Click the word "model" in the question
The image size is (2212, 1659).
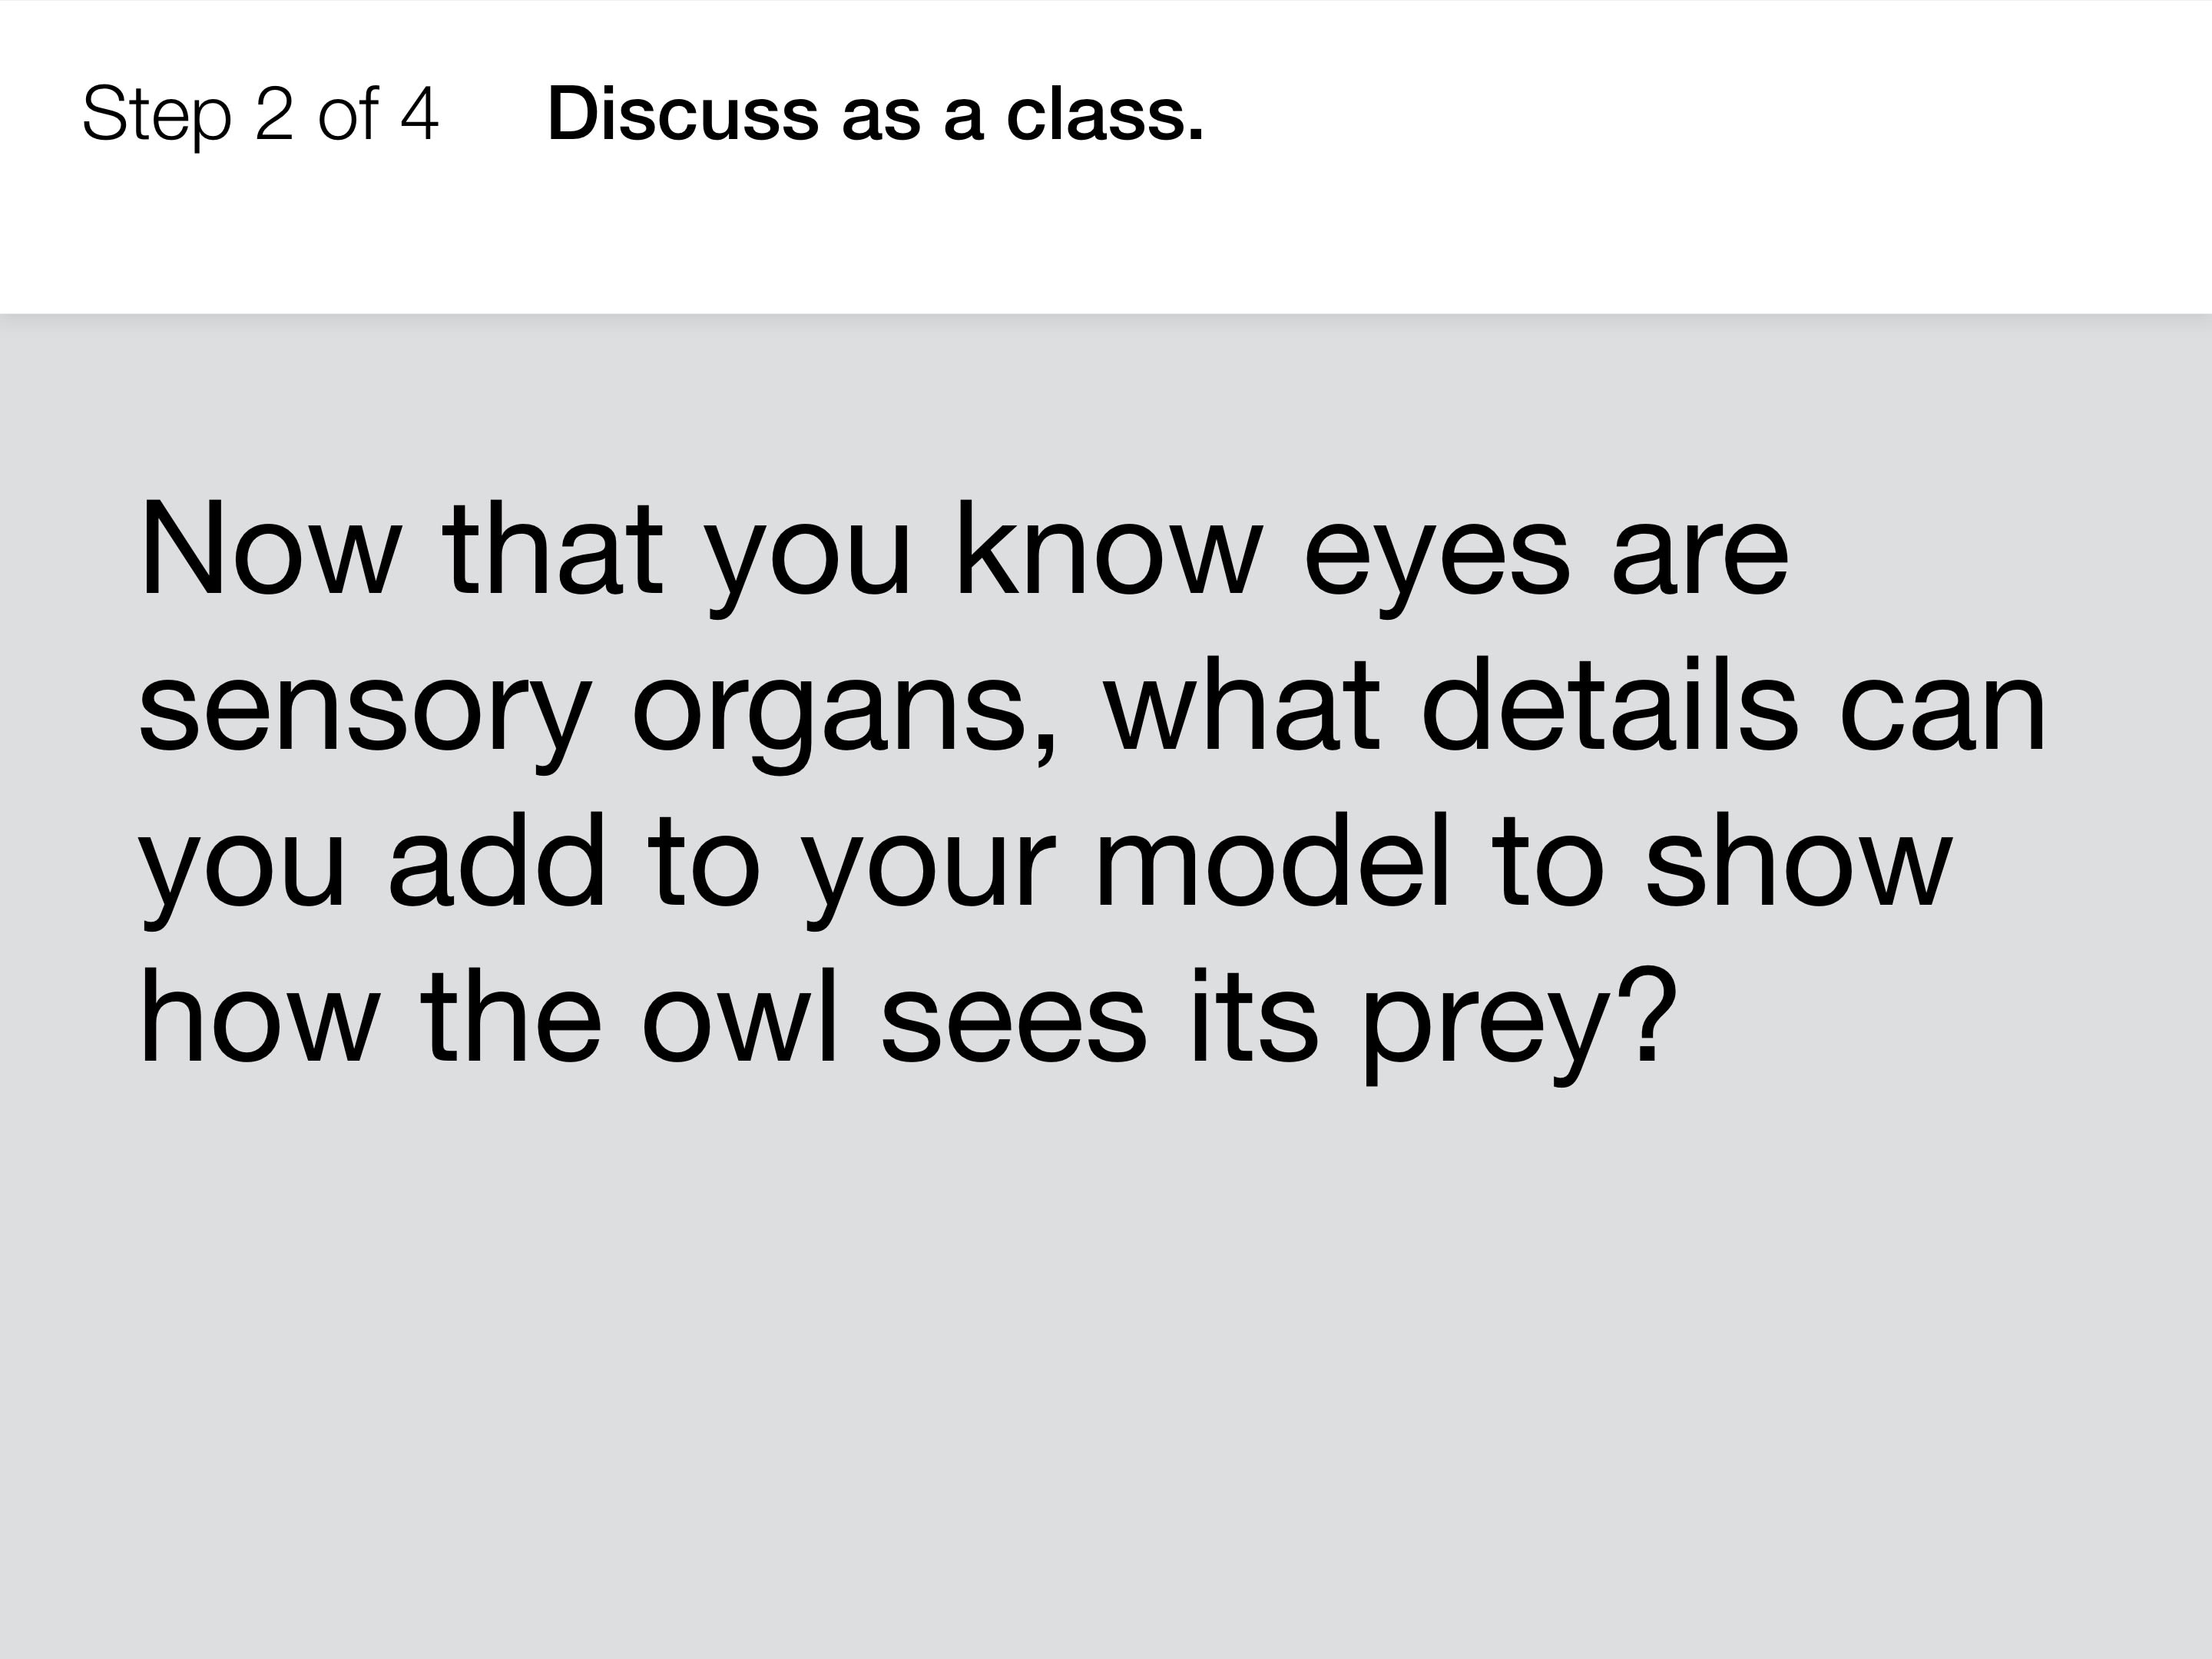coord(1272,859)
